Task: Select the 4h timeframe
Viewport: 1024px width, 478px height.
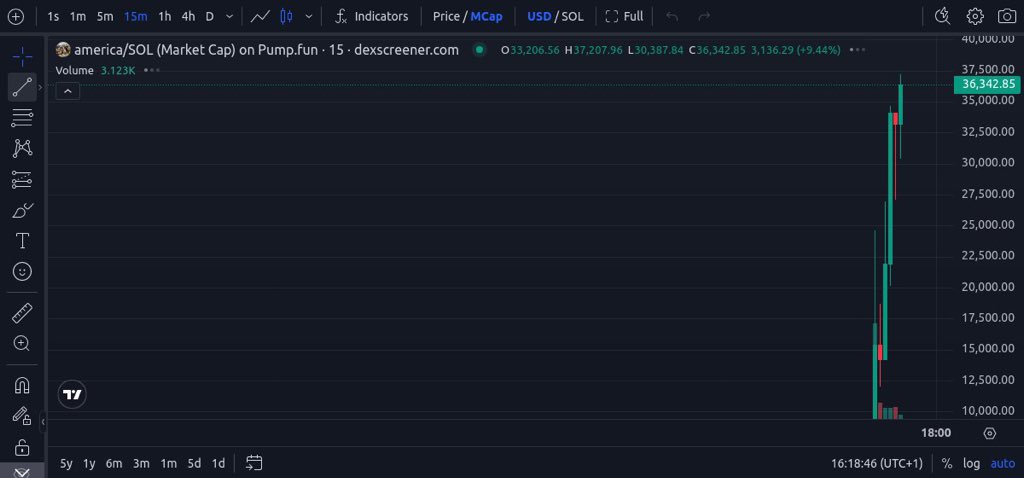Action: click(x=188, y=16)
